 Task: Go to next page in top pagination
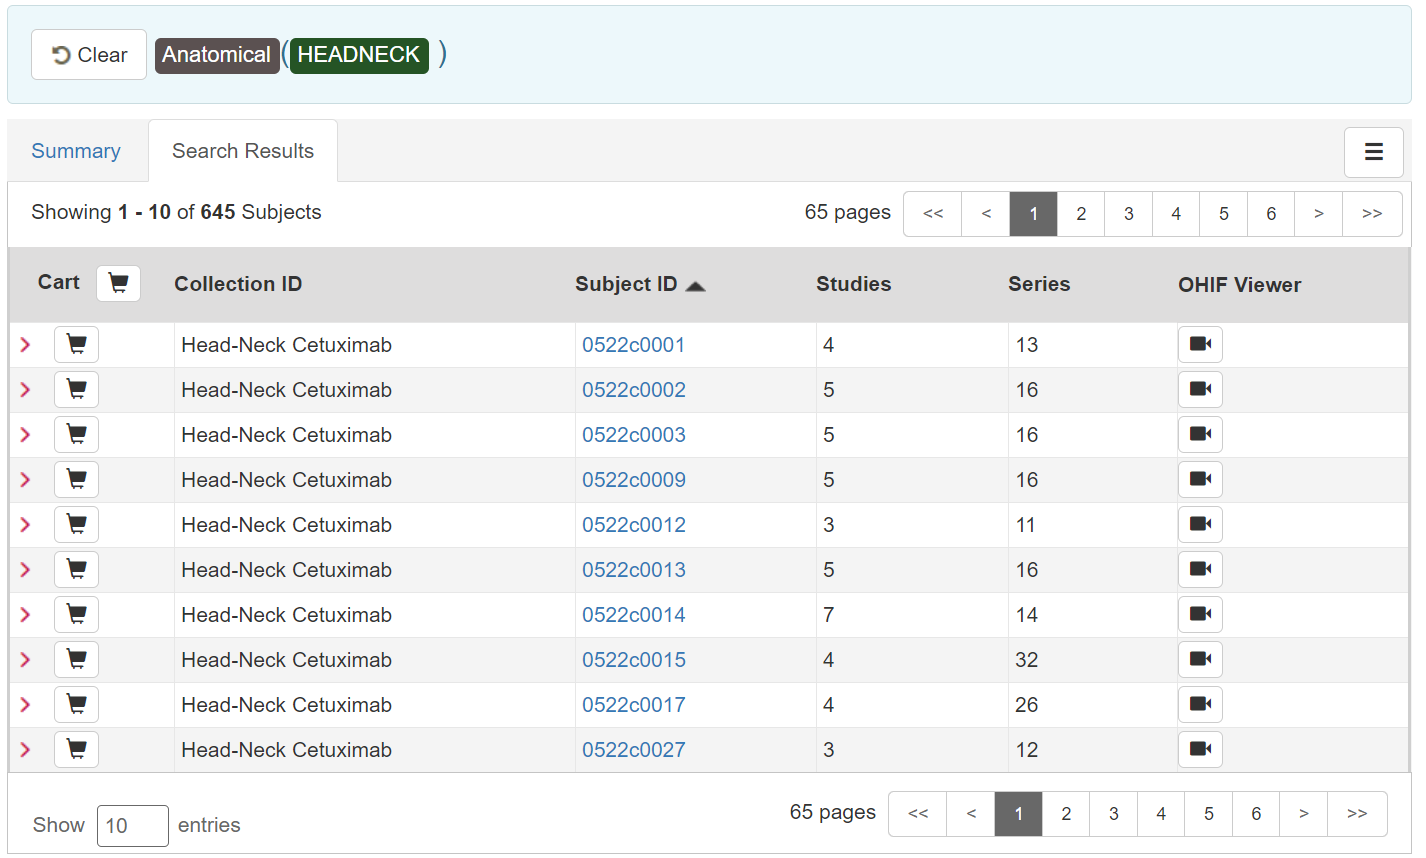(x=1319, y=214)
